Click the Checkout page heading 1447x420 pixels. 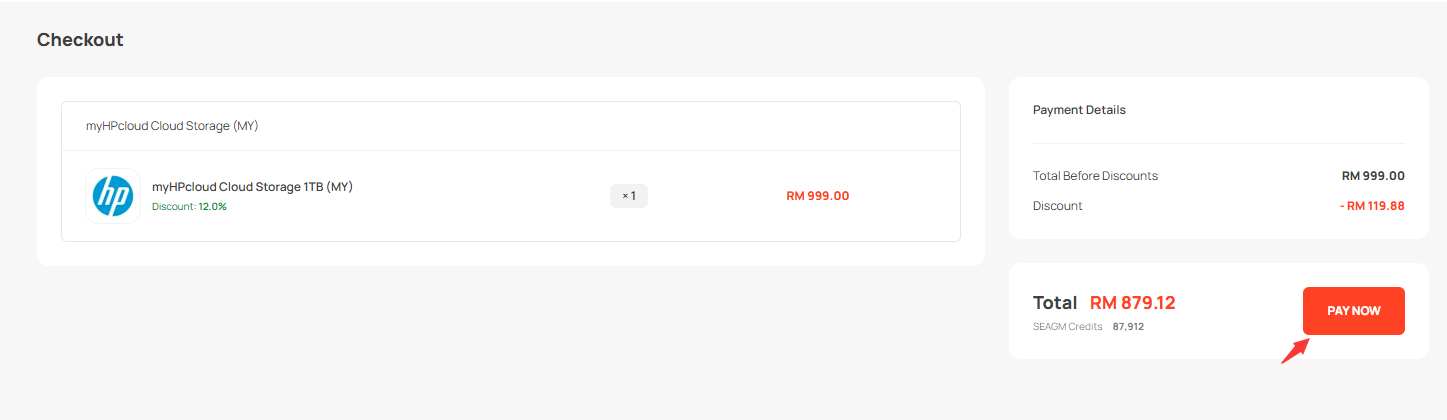coord(80,40)
